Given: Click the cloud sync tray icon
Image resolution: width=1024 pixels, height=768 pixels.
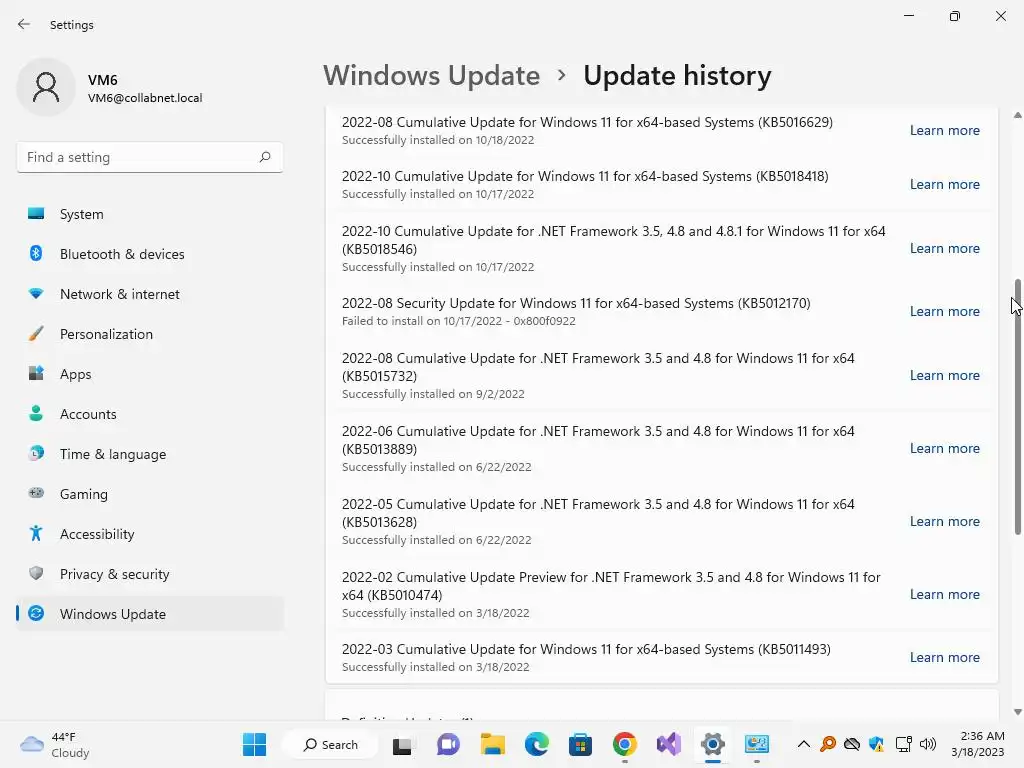Looking at the screenshot, I should tap(852, 744).
